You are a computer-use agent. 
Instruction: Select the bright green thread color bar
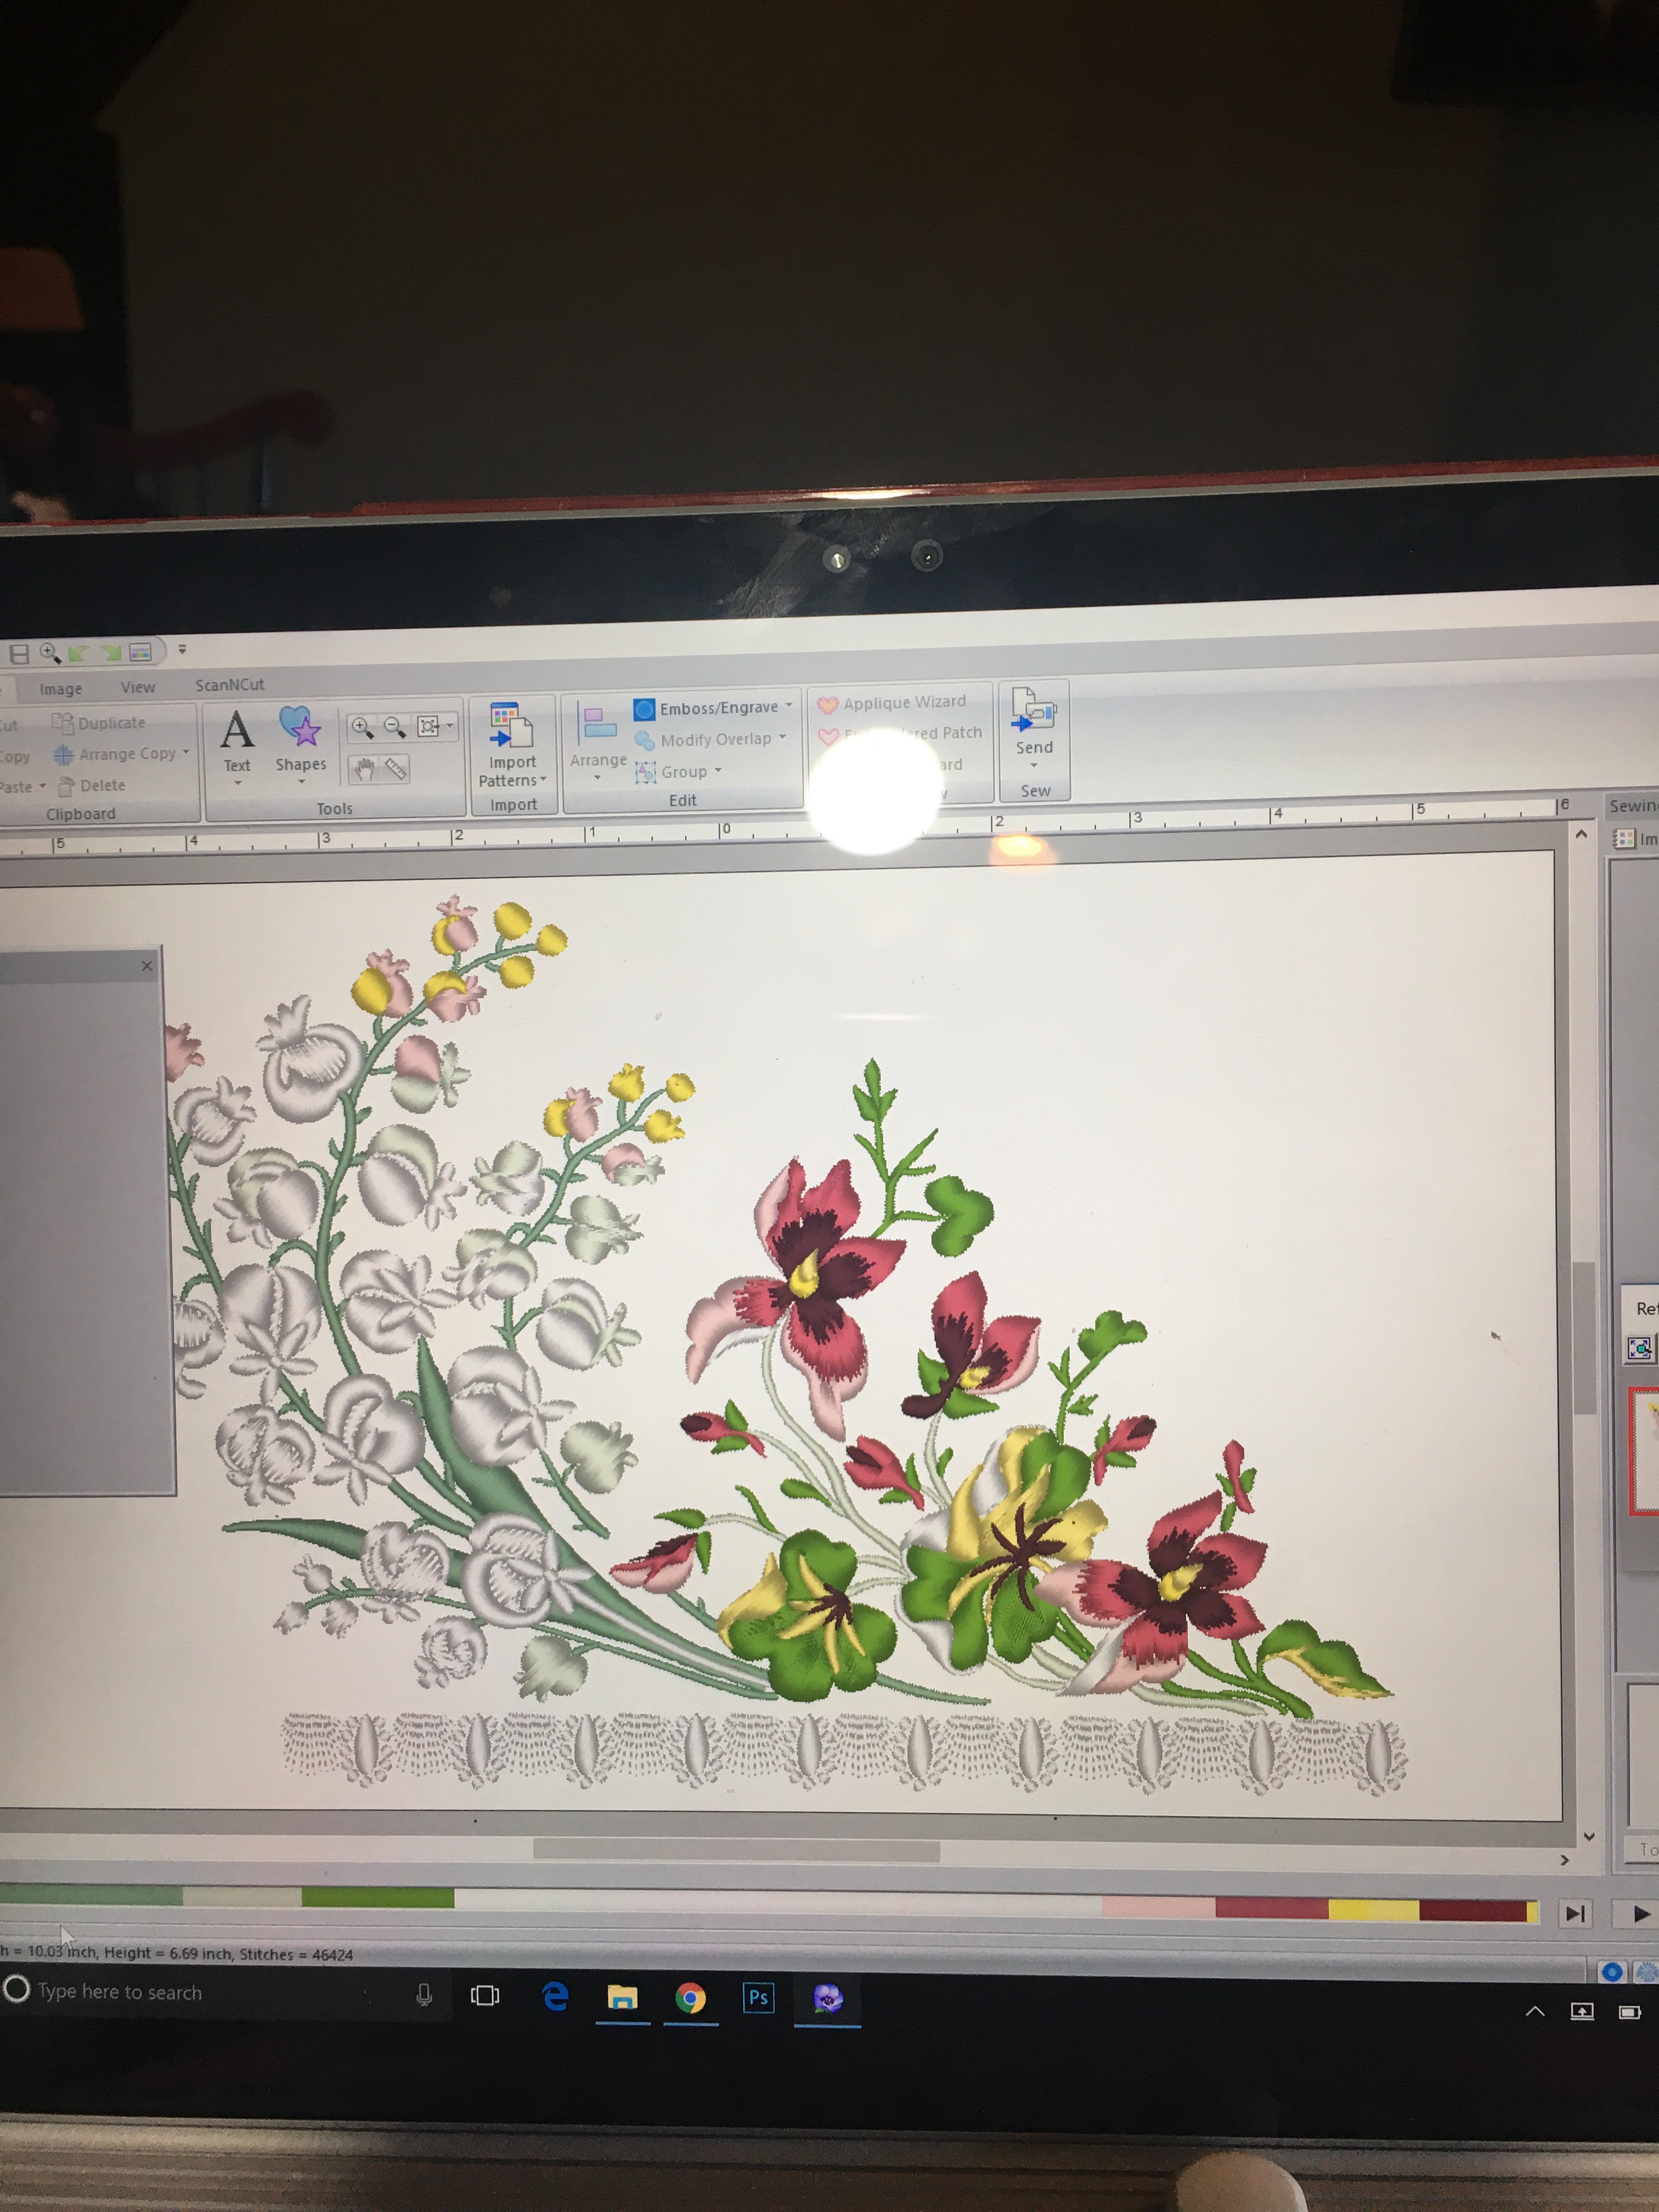click(377, 1897)
